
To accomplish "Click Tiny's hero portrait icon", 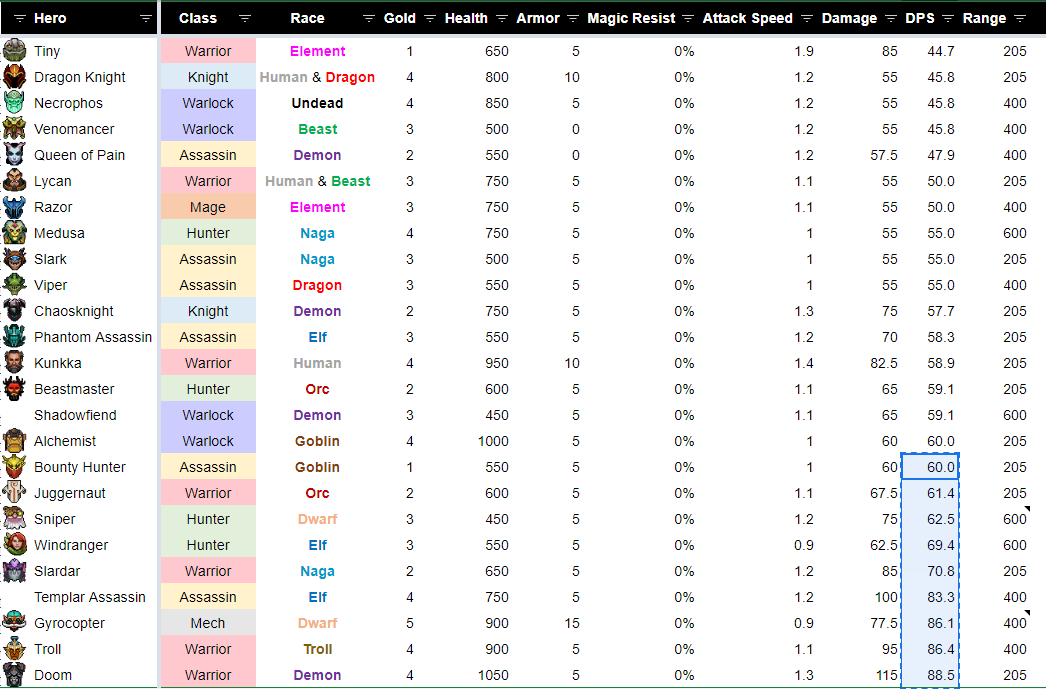I will (x=14, y=51).
